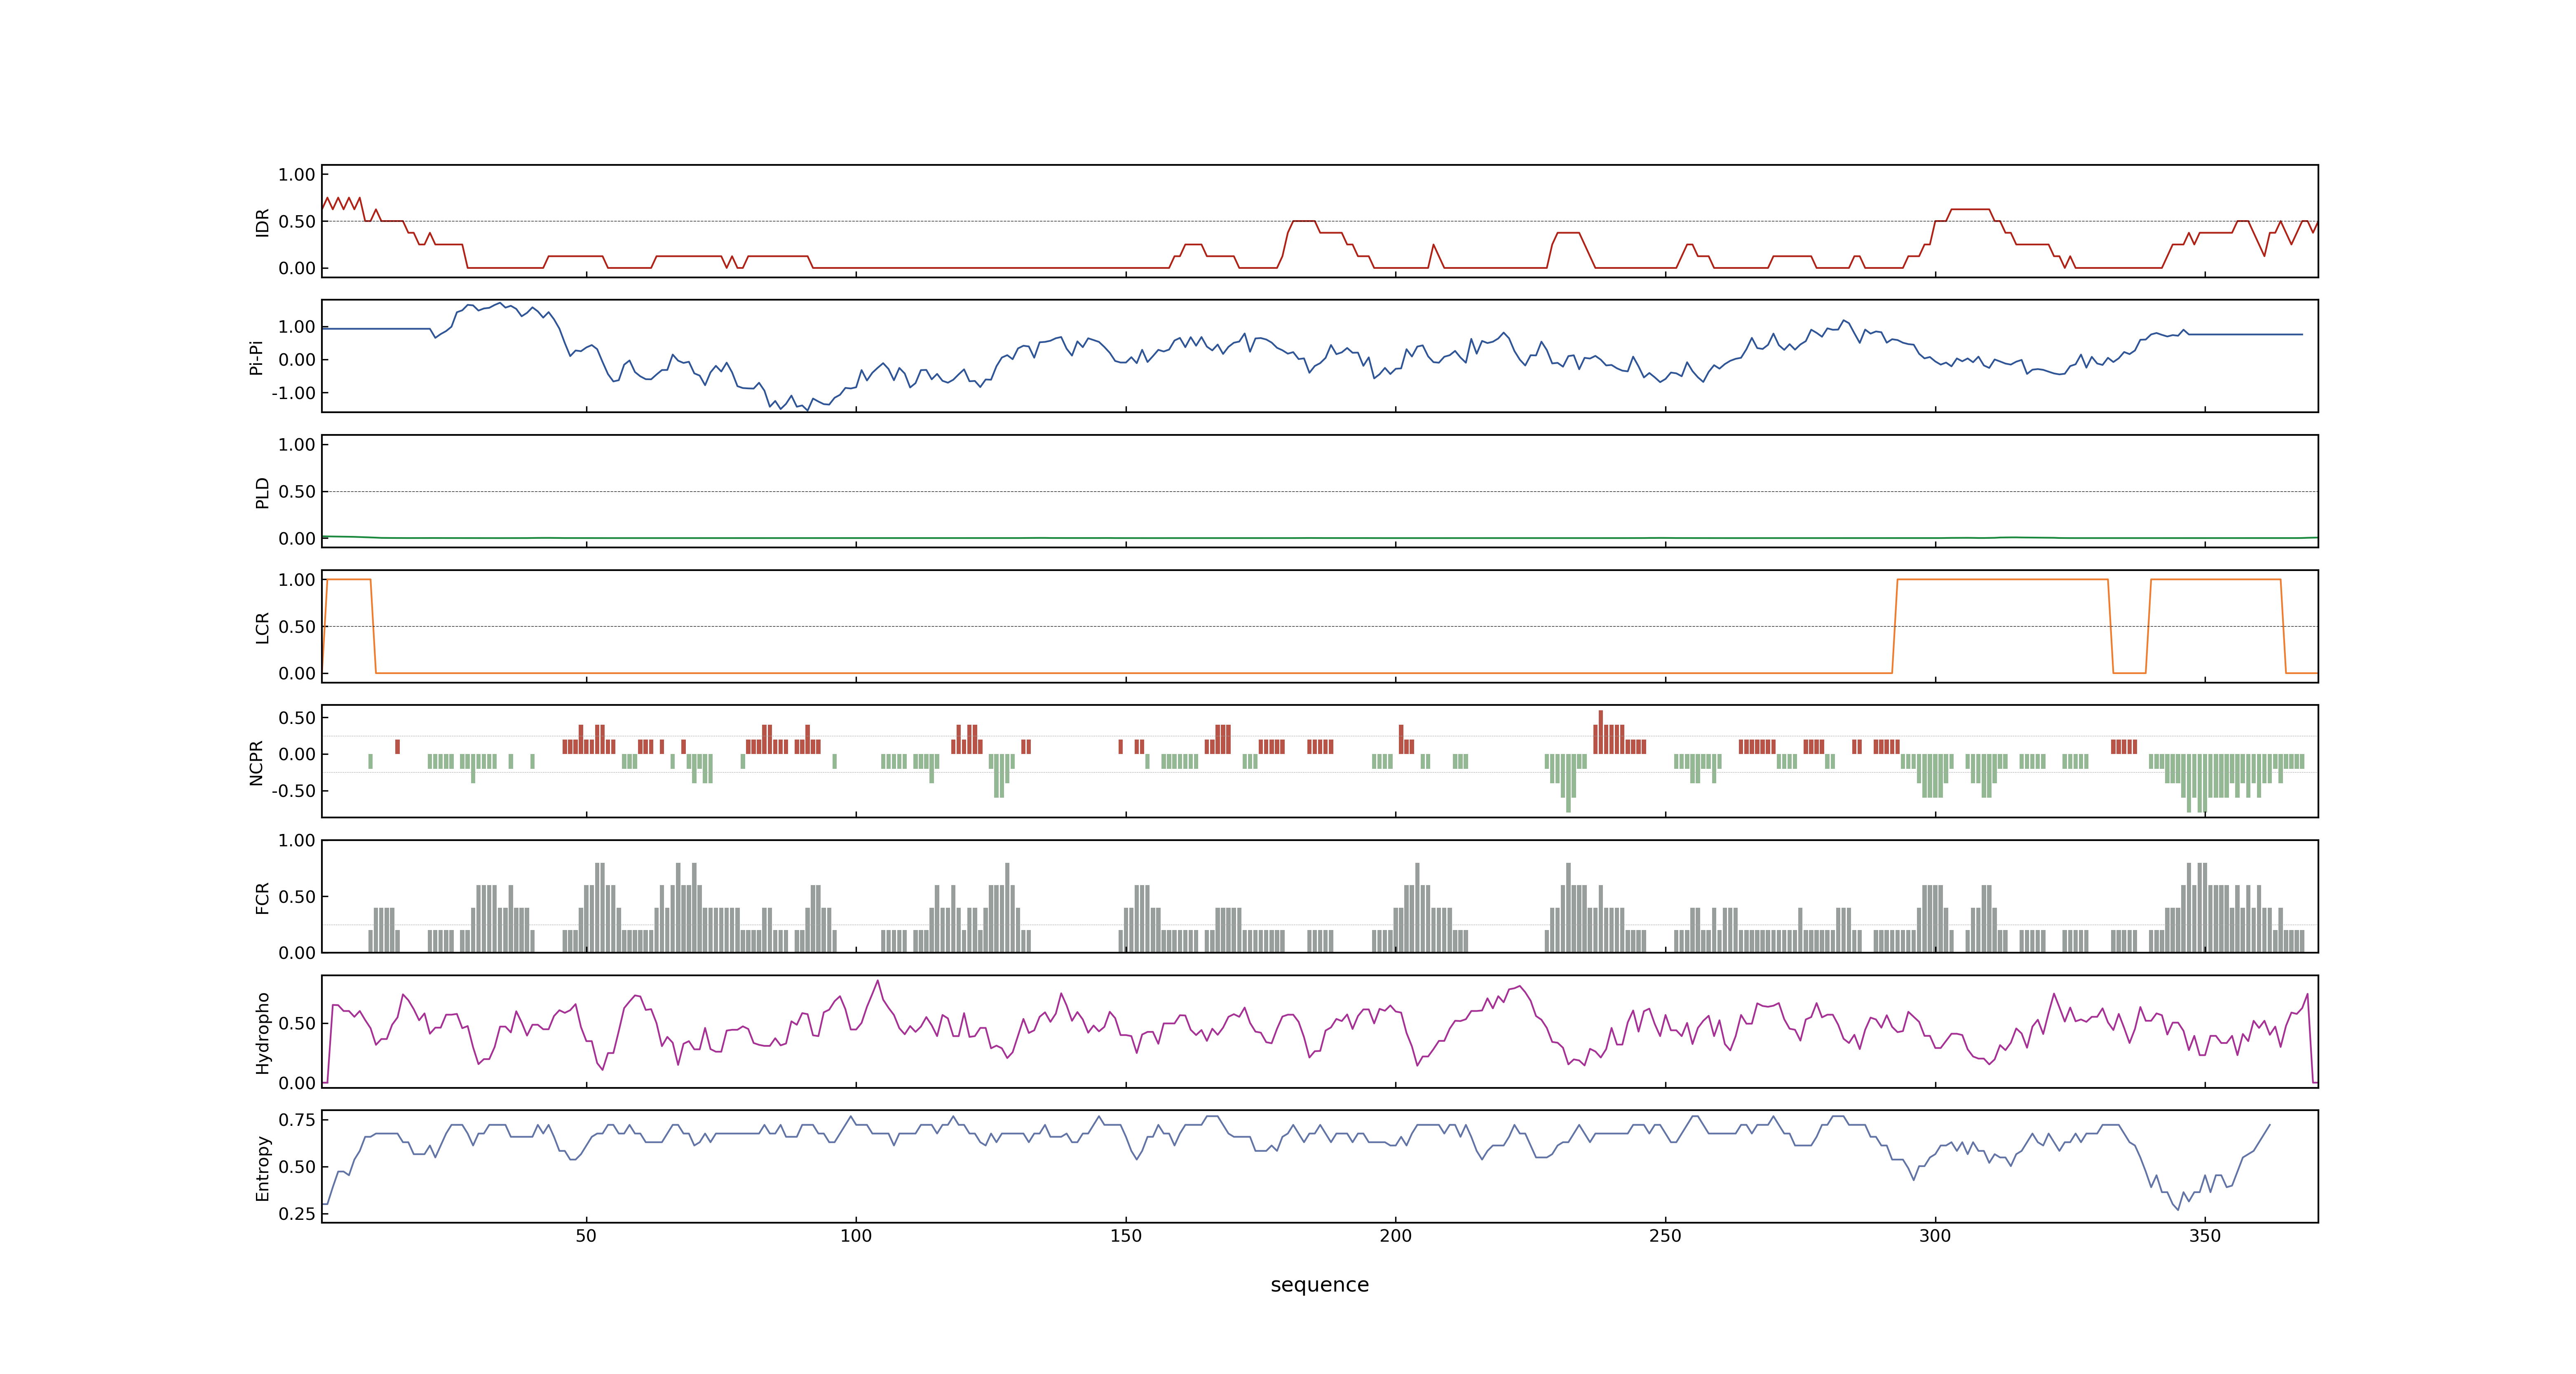Click the 0.25 tick on Entropy panel

click(x=297, y=1214)
